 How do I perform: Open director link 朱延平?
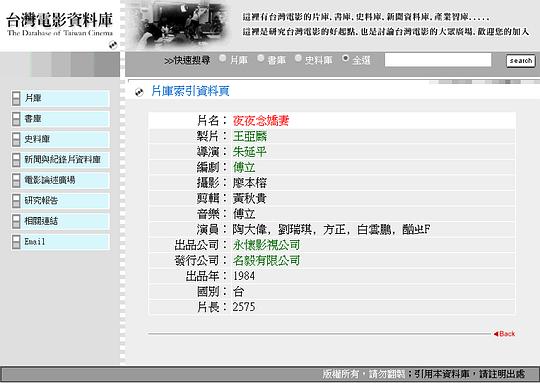250,152
